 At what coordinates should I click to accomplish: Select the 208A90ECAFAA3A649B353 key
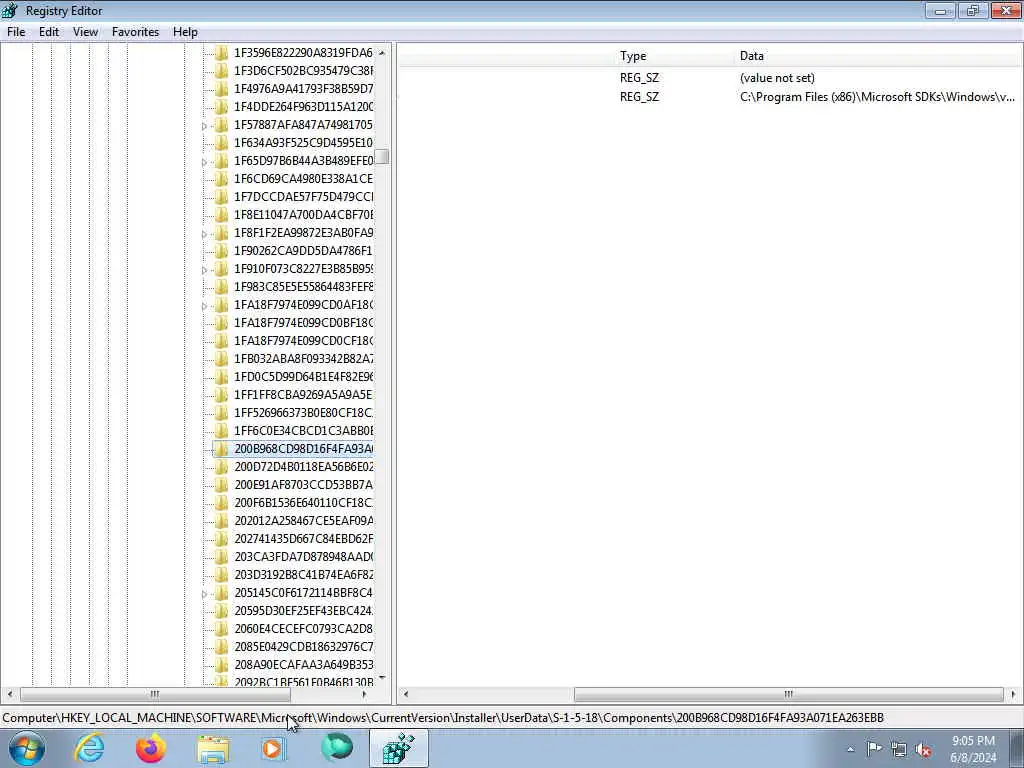[x=304, y=665]
